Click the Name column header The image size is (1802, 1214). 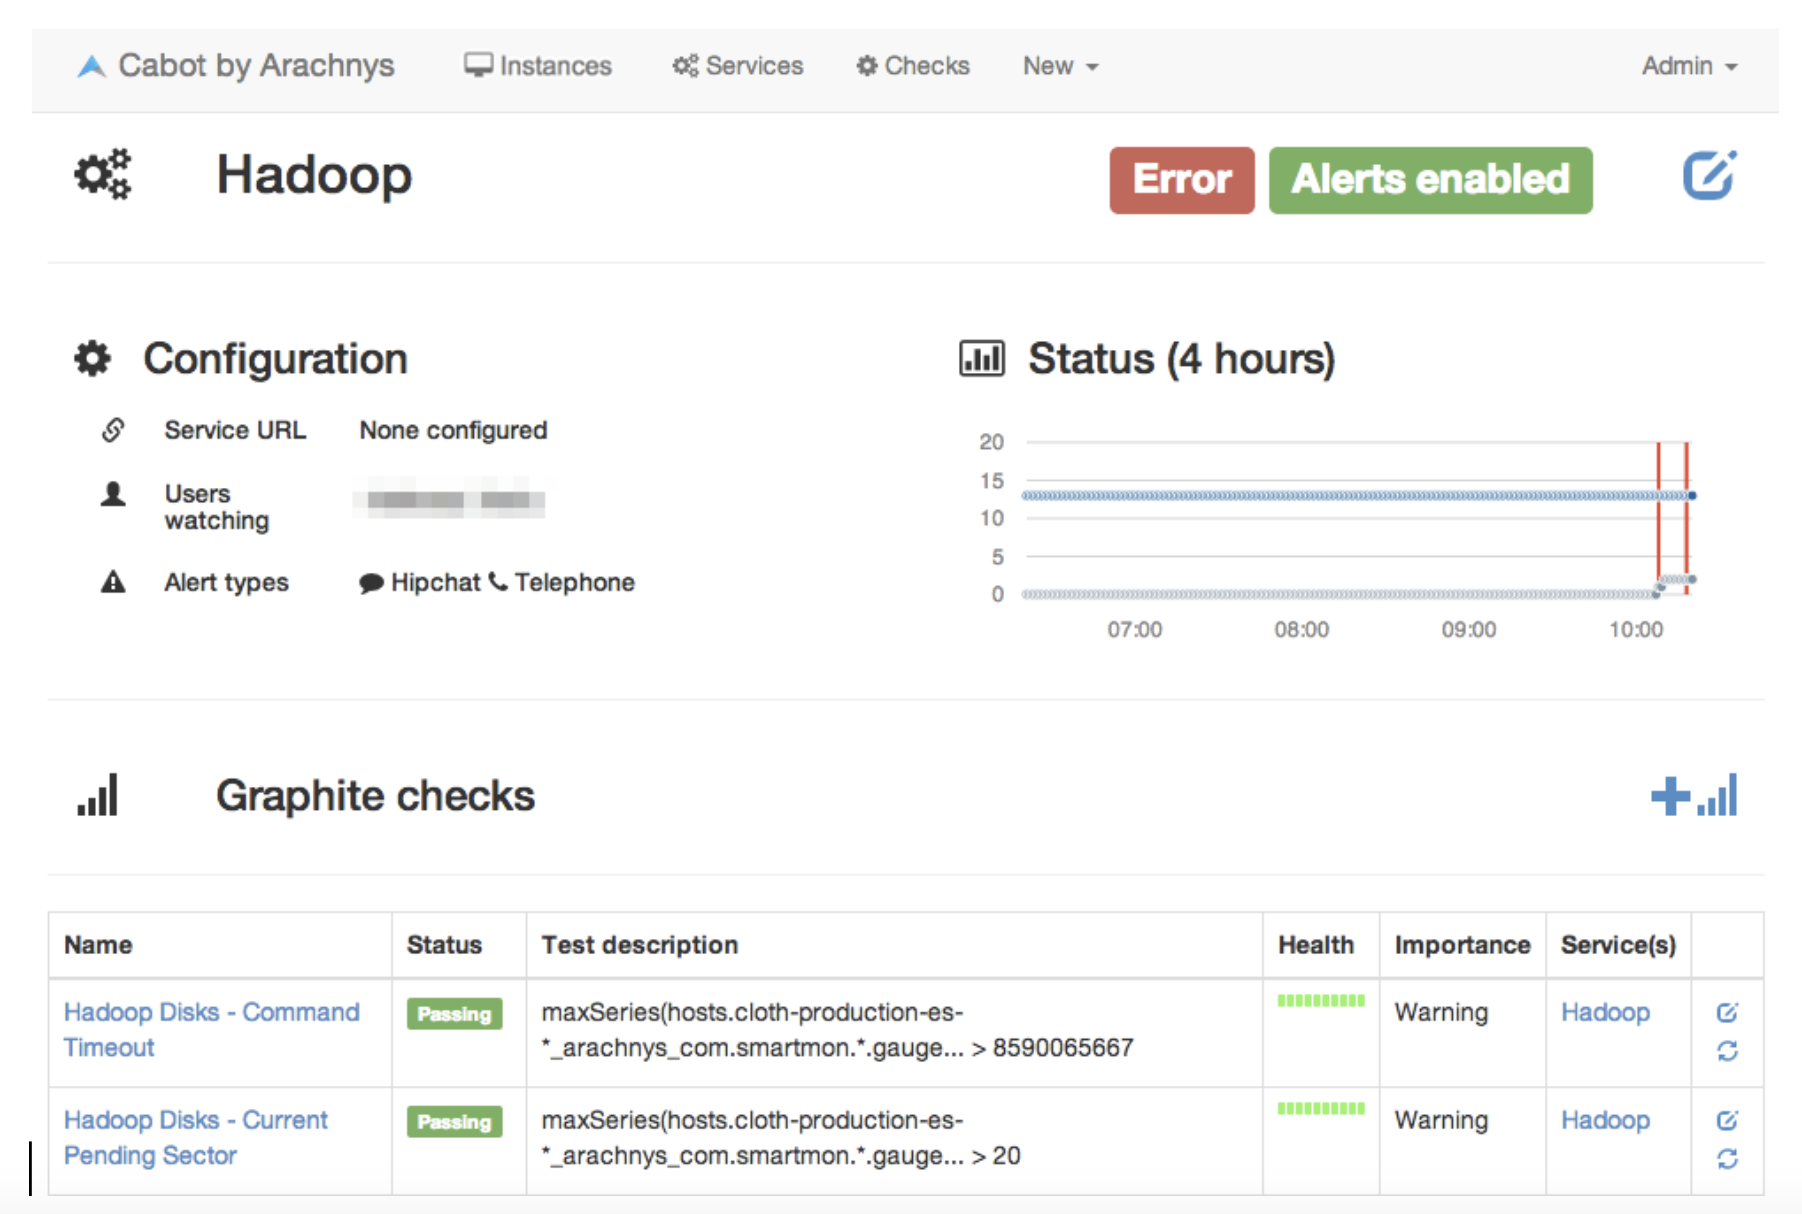(x=98, y=945)
